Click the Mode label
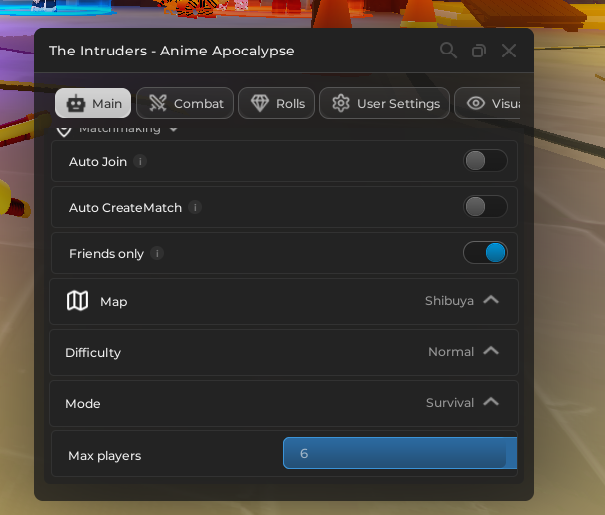This screenshot has width=605, height=515. (x=83, y=404)
